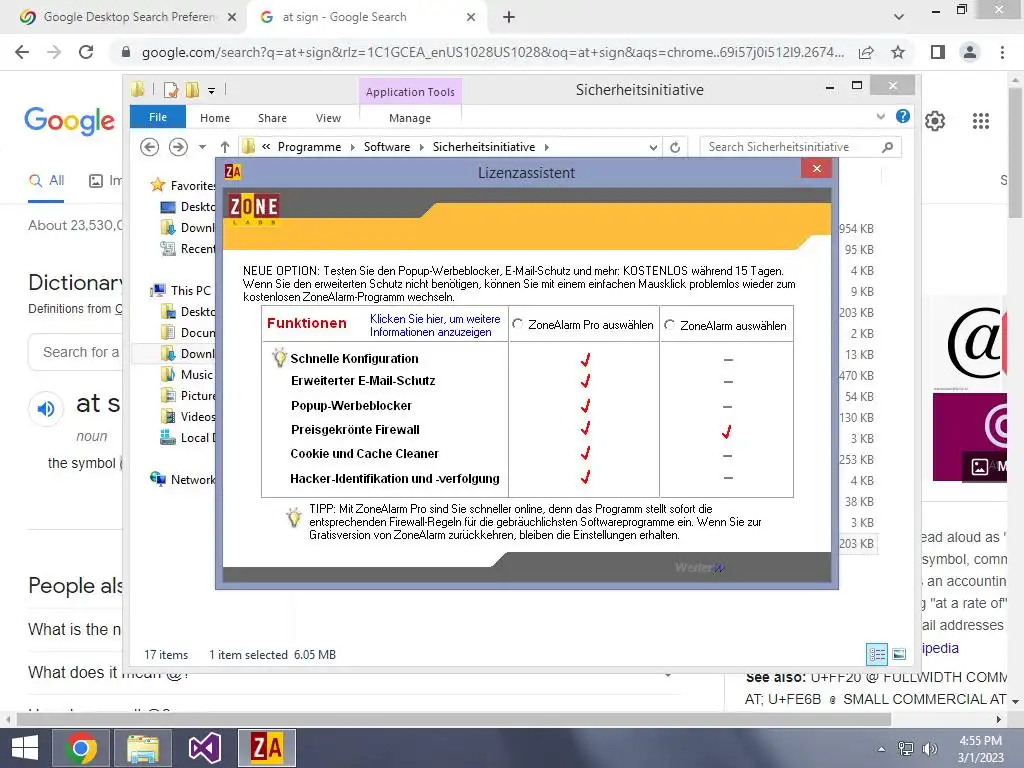This screenshot has height=768, width=1024.
Task: Select Software in the breadcrumb path
Action: point(387,147)
